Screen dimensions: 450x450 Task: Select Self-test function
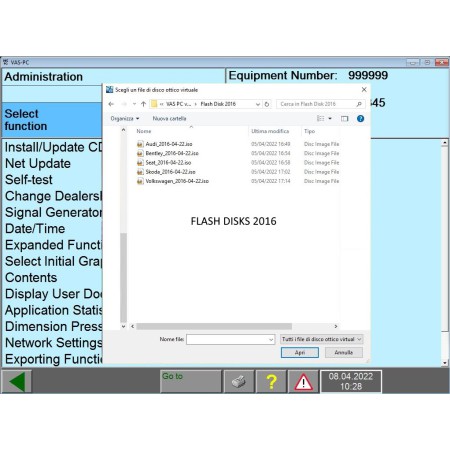(x=29, y=180)
